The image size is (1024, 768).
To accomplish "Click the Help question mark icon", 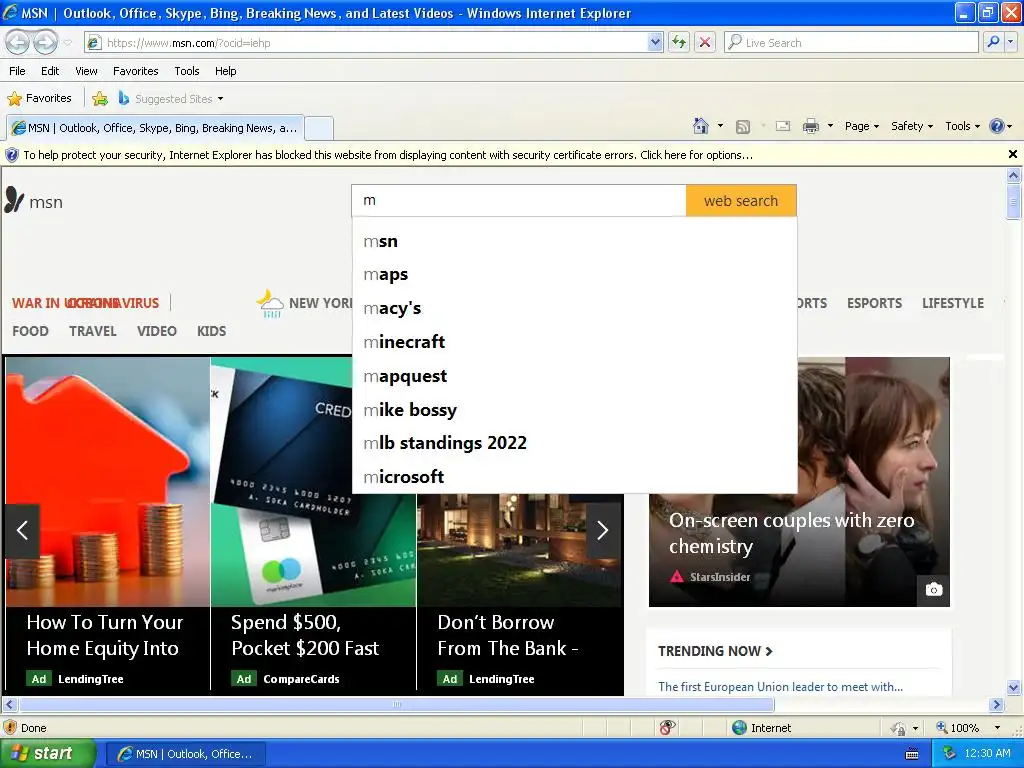I will pos(997,126).
